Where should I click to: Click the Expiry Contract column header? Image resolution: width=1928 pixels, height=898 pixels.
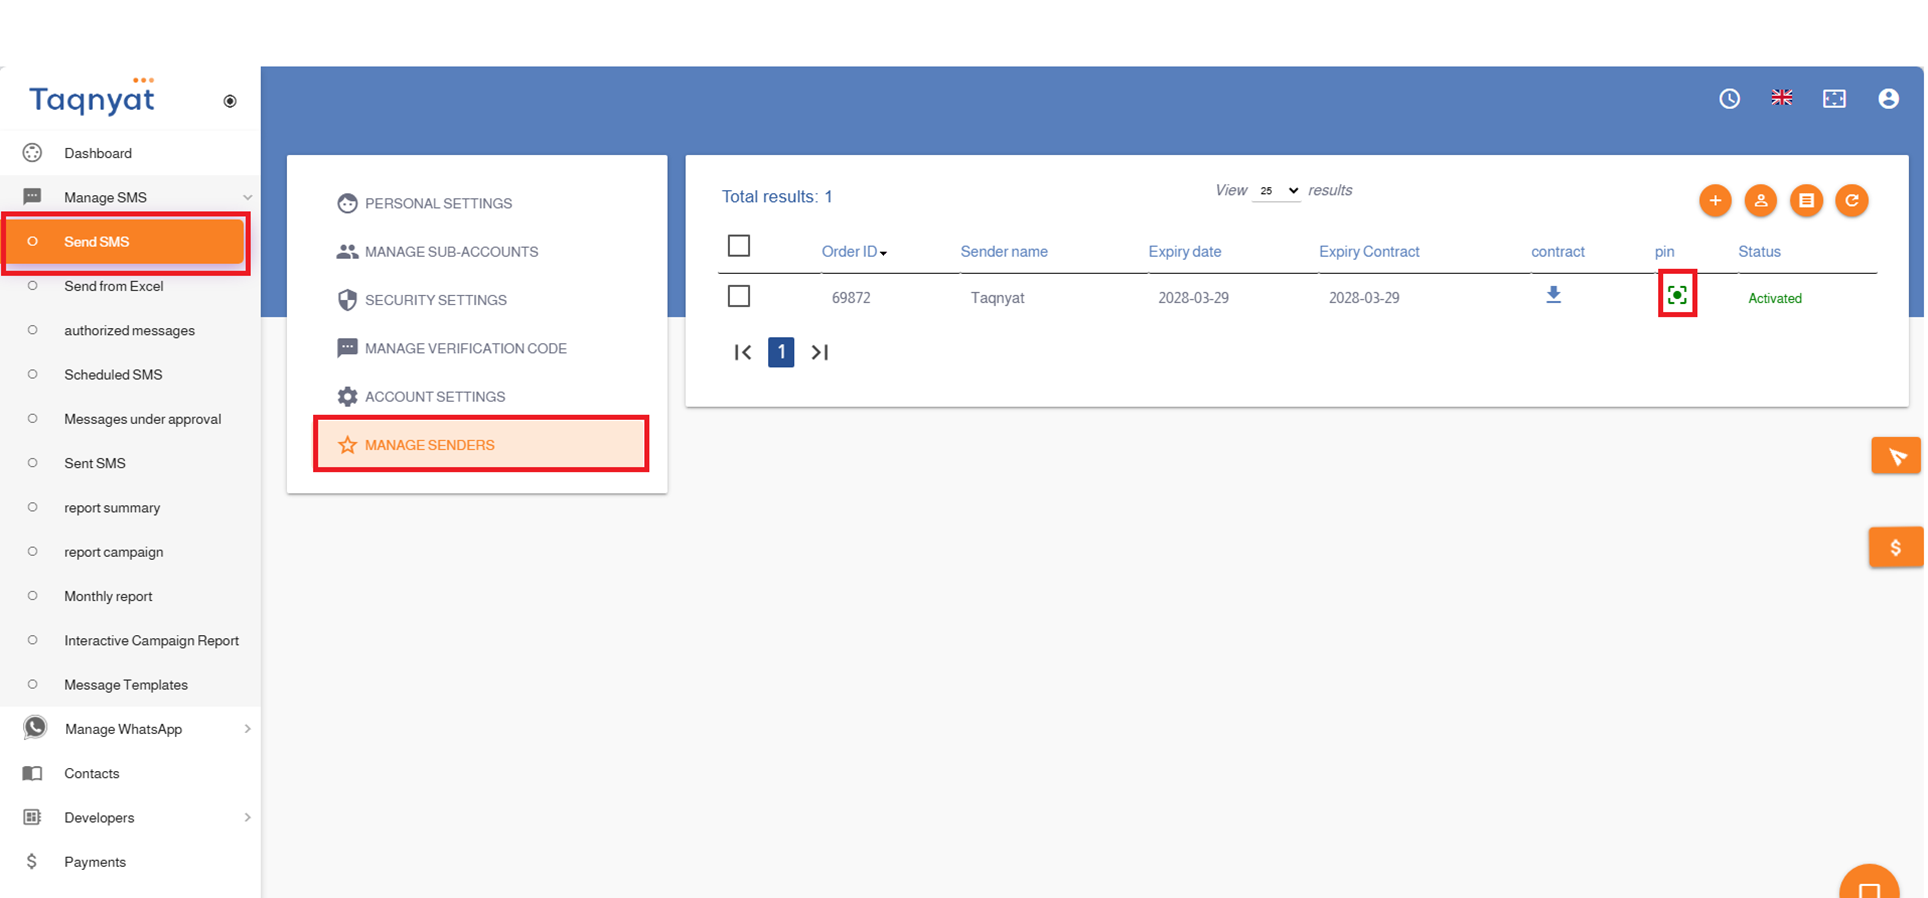point(1369,252)
